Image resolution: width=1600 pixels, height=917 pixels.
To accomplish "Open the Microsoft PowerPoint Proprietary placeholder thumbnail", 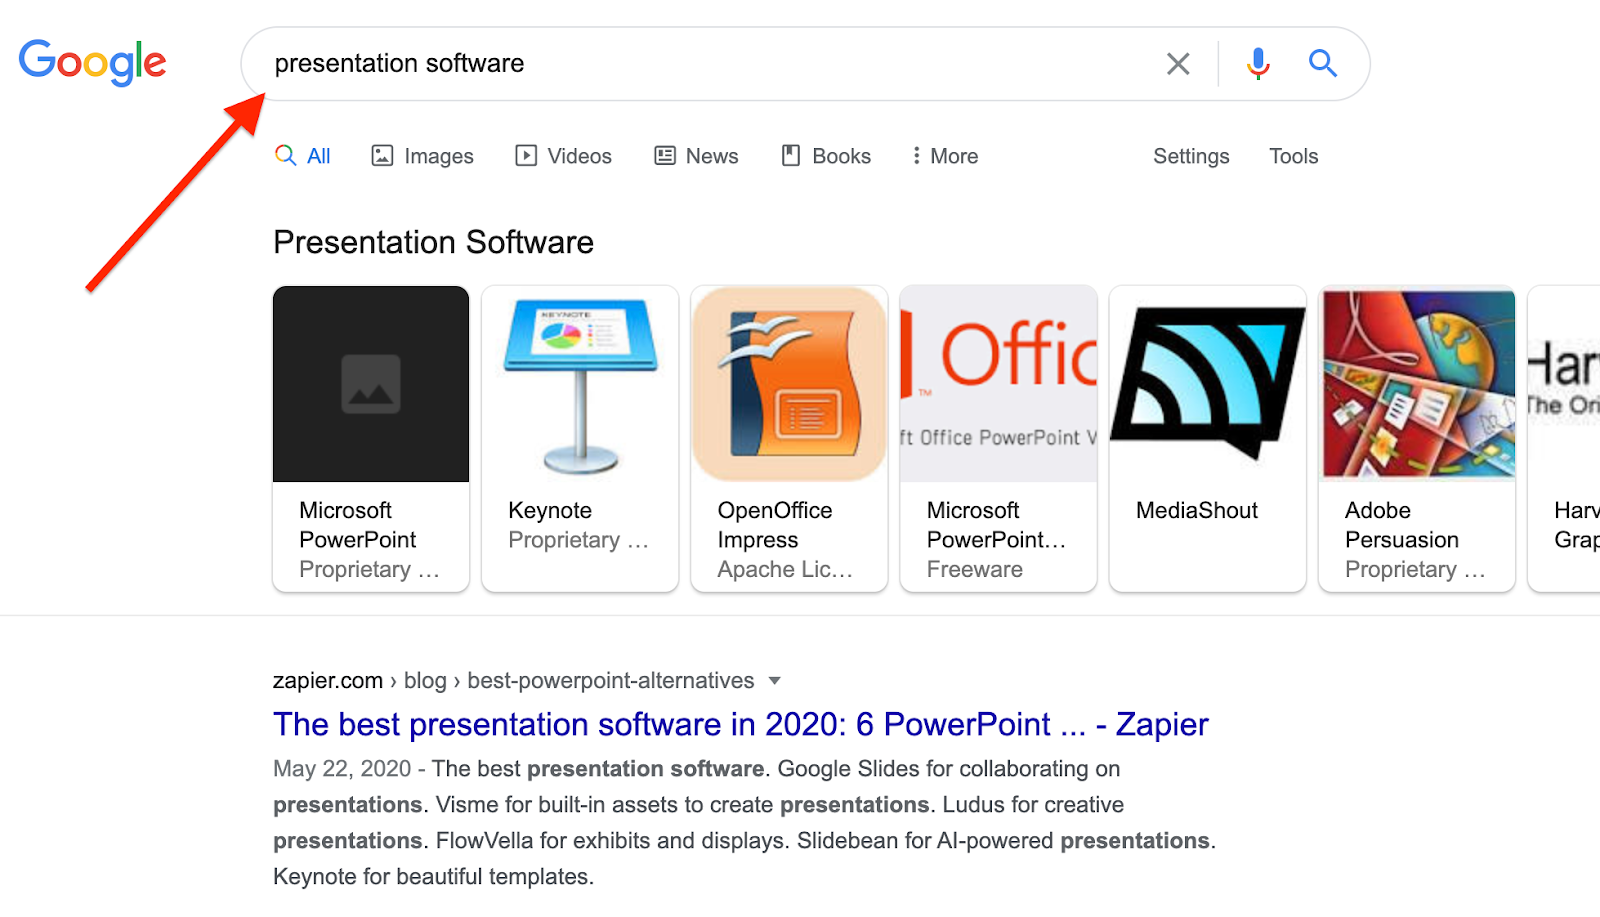I will click(371, 384).
